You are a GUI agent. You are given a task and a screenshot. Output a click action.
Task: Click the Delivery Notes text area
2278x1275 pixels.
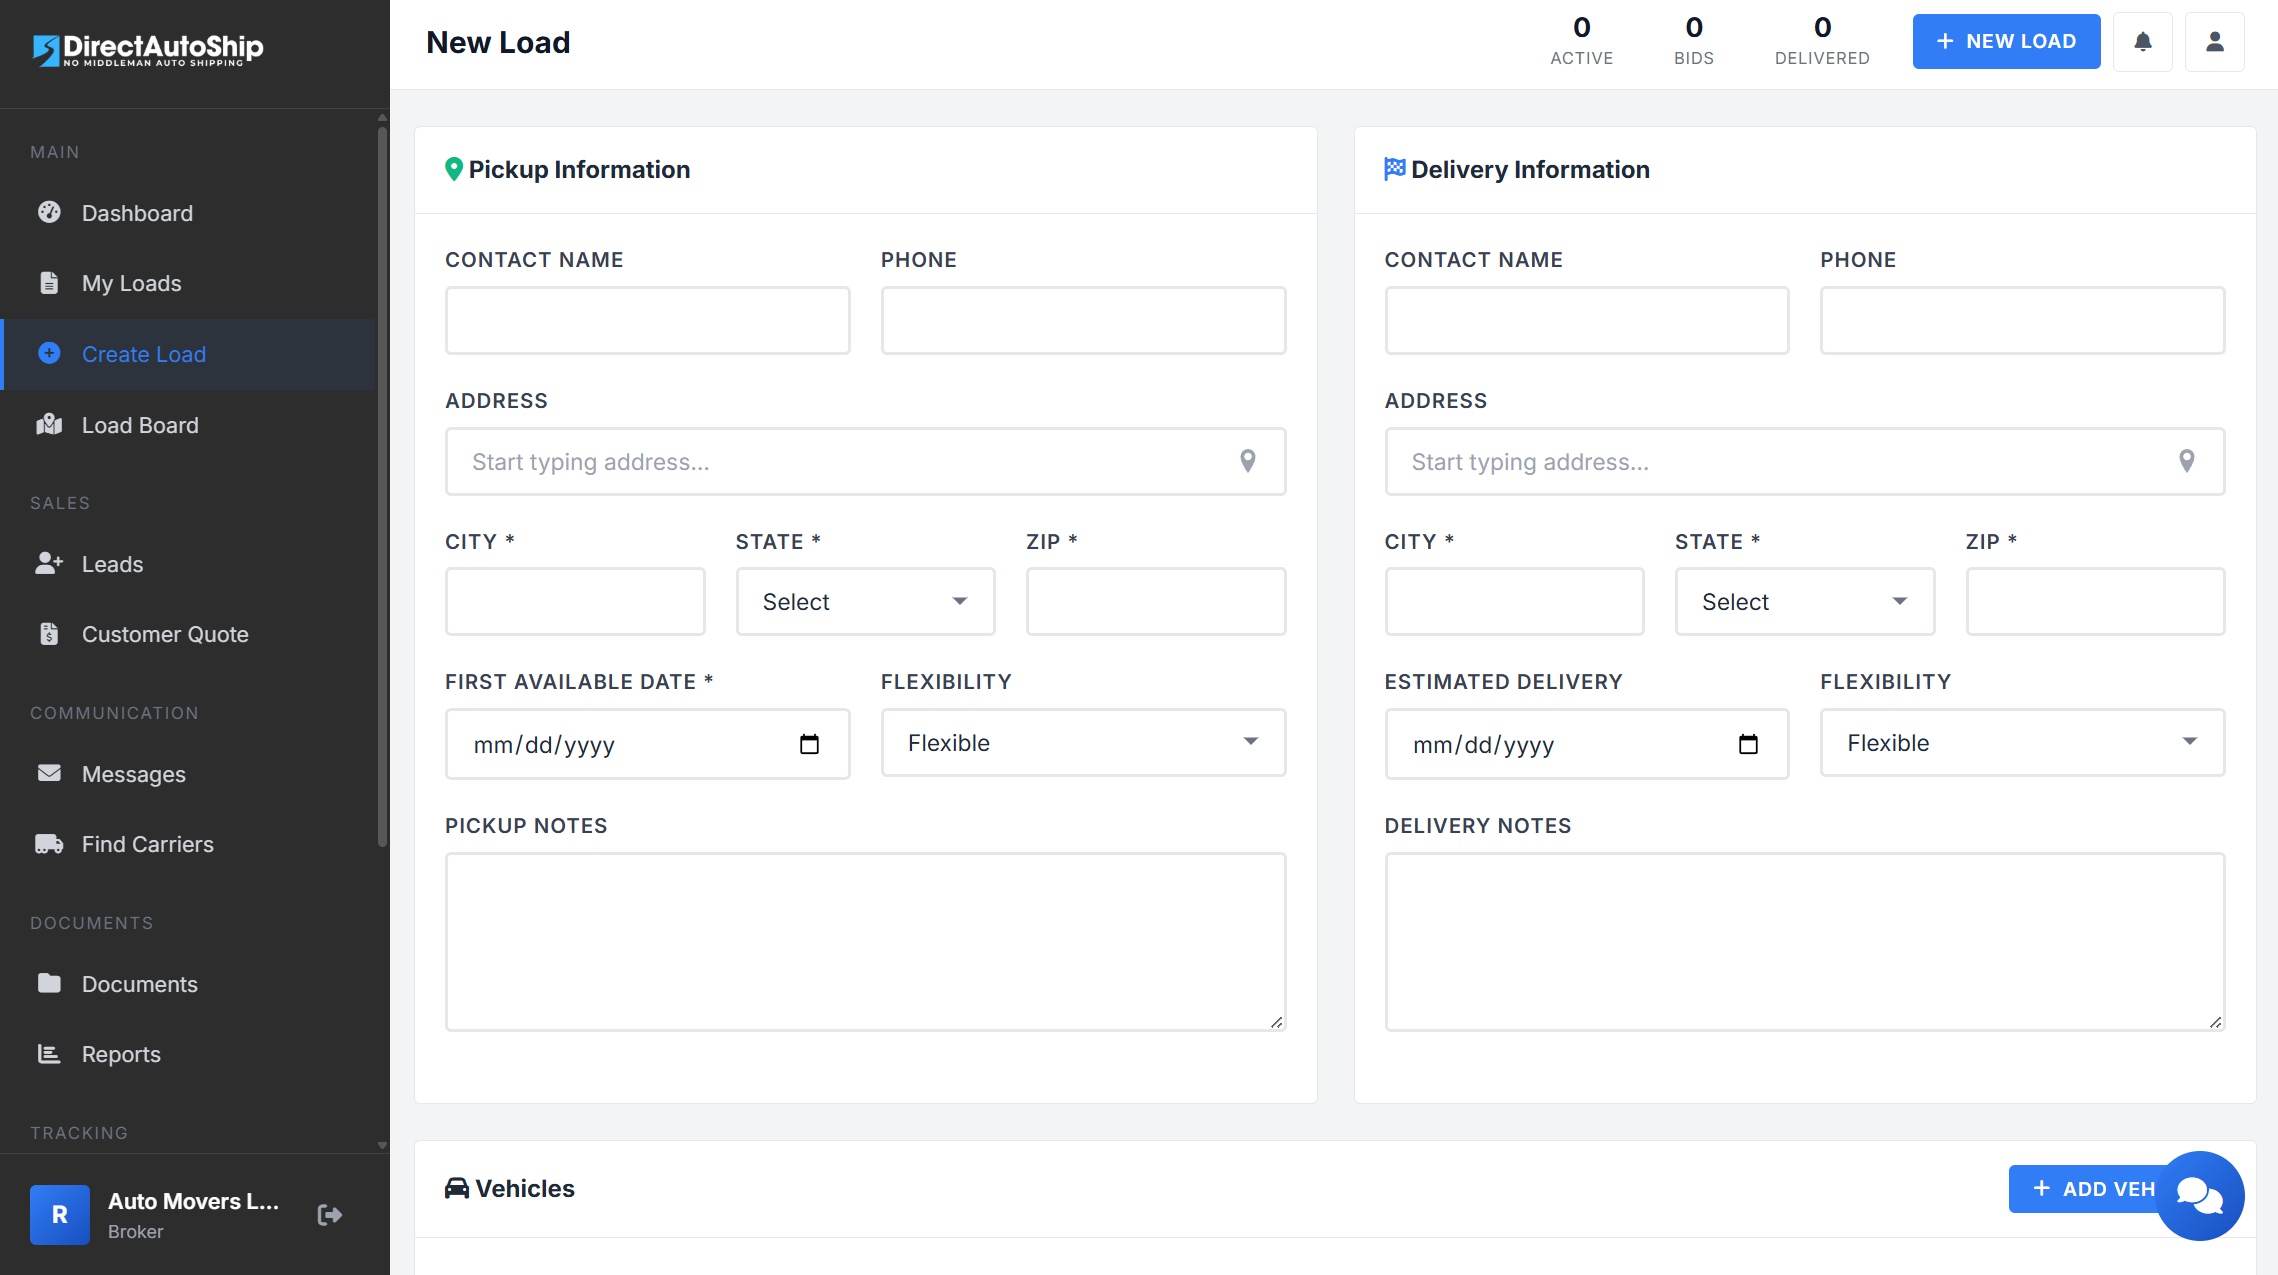tap(1805, 941)
